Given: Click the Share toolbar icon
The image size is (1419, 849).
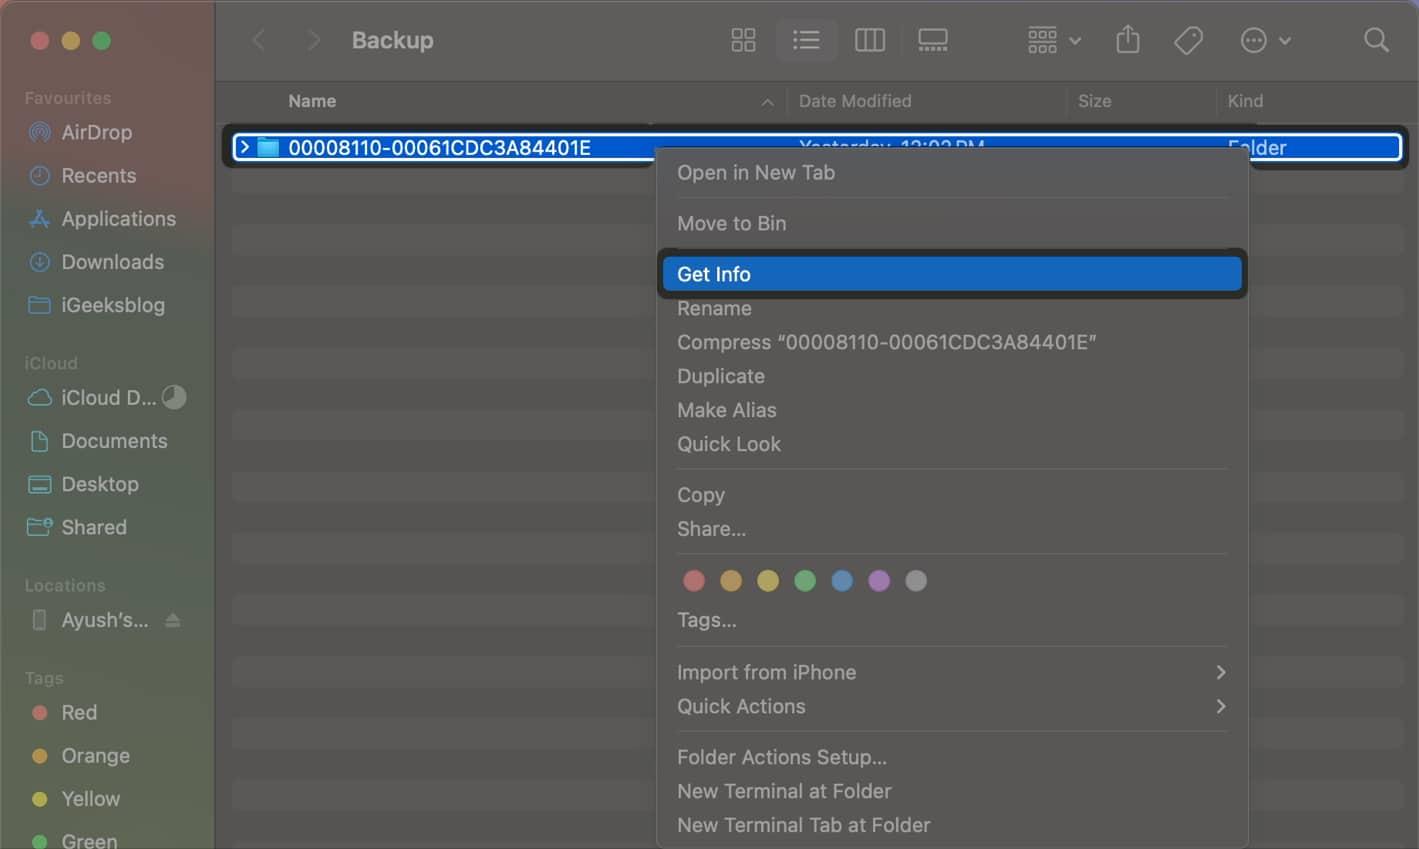Looking at the screenshot, I should [1127, 40].
